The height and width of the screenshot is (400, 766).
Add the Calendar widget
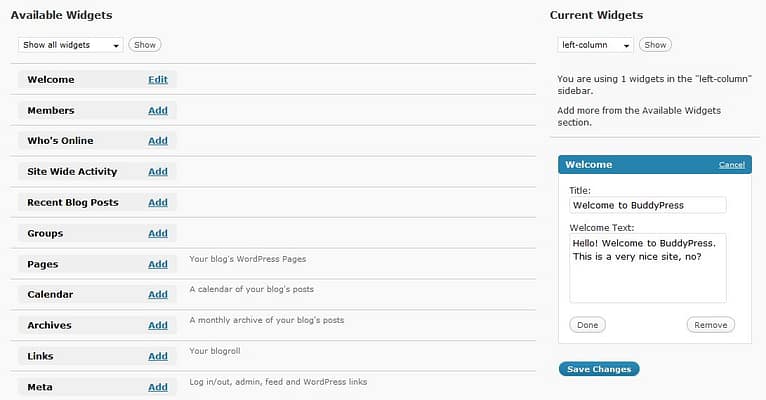click(x=158, y=295)
